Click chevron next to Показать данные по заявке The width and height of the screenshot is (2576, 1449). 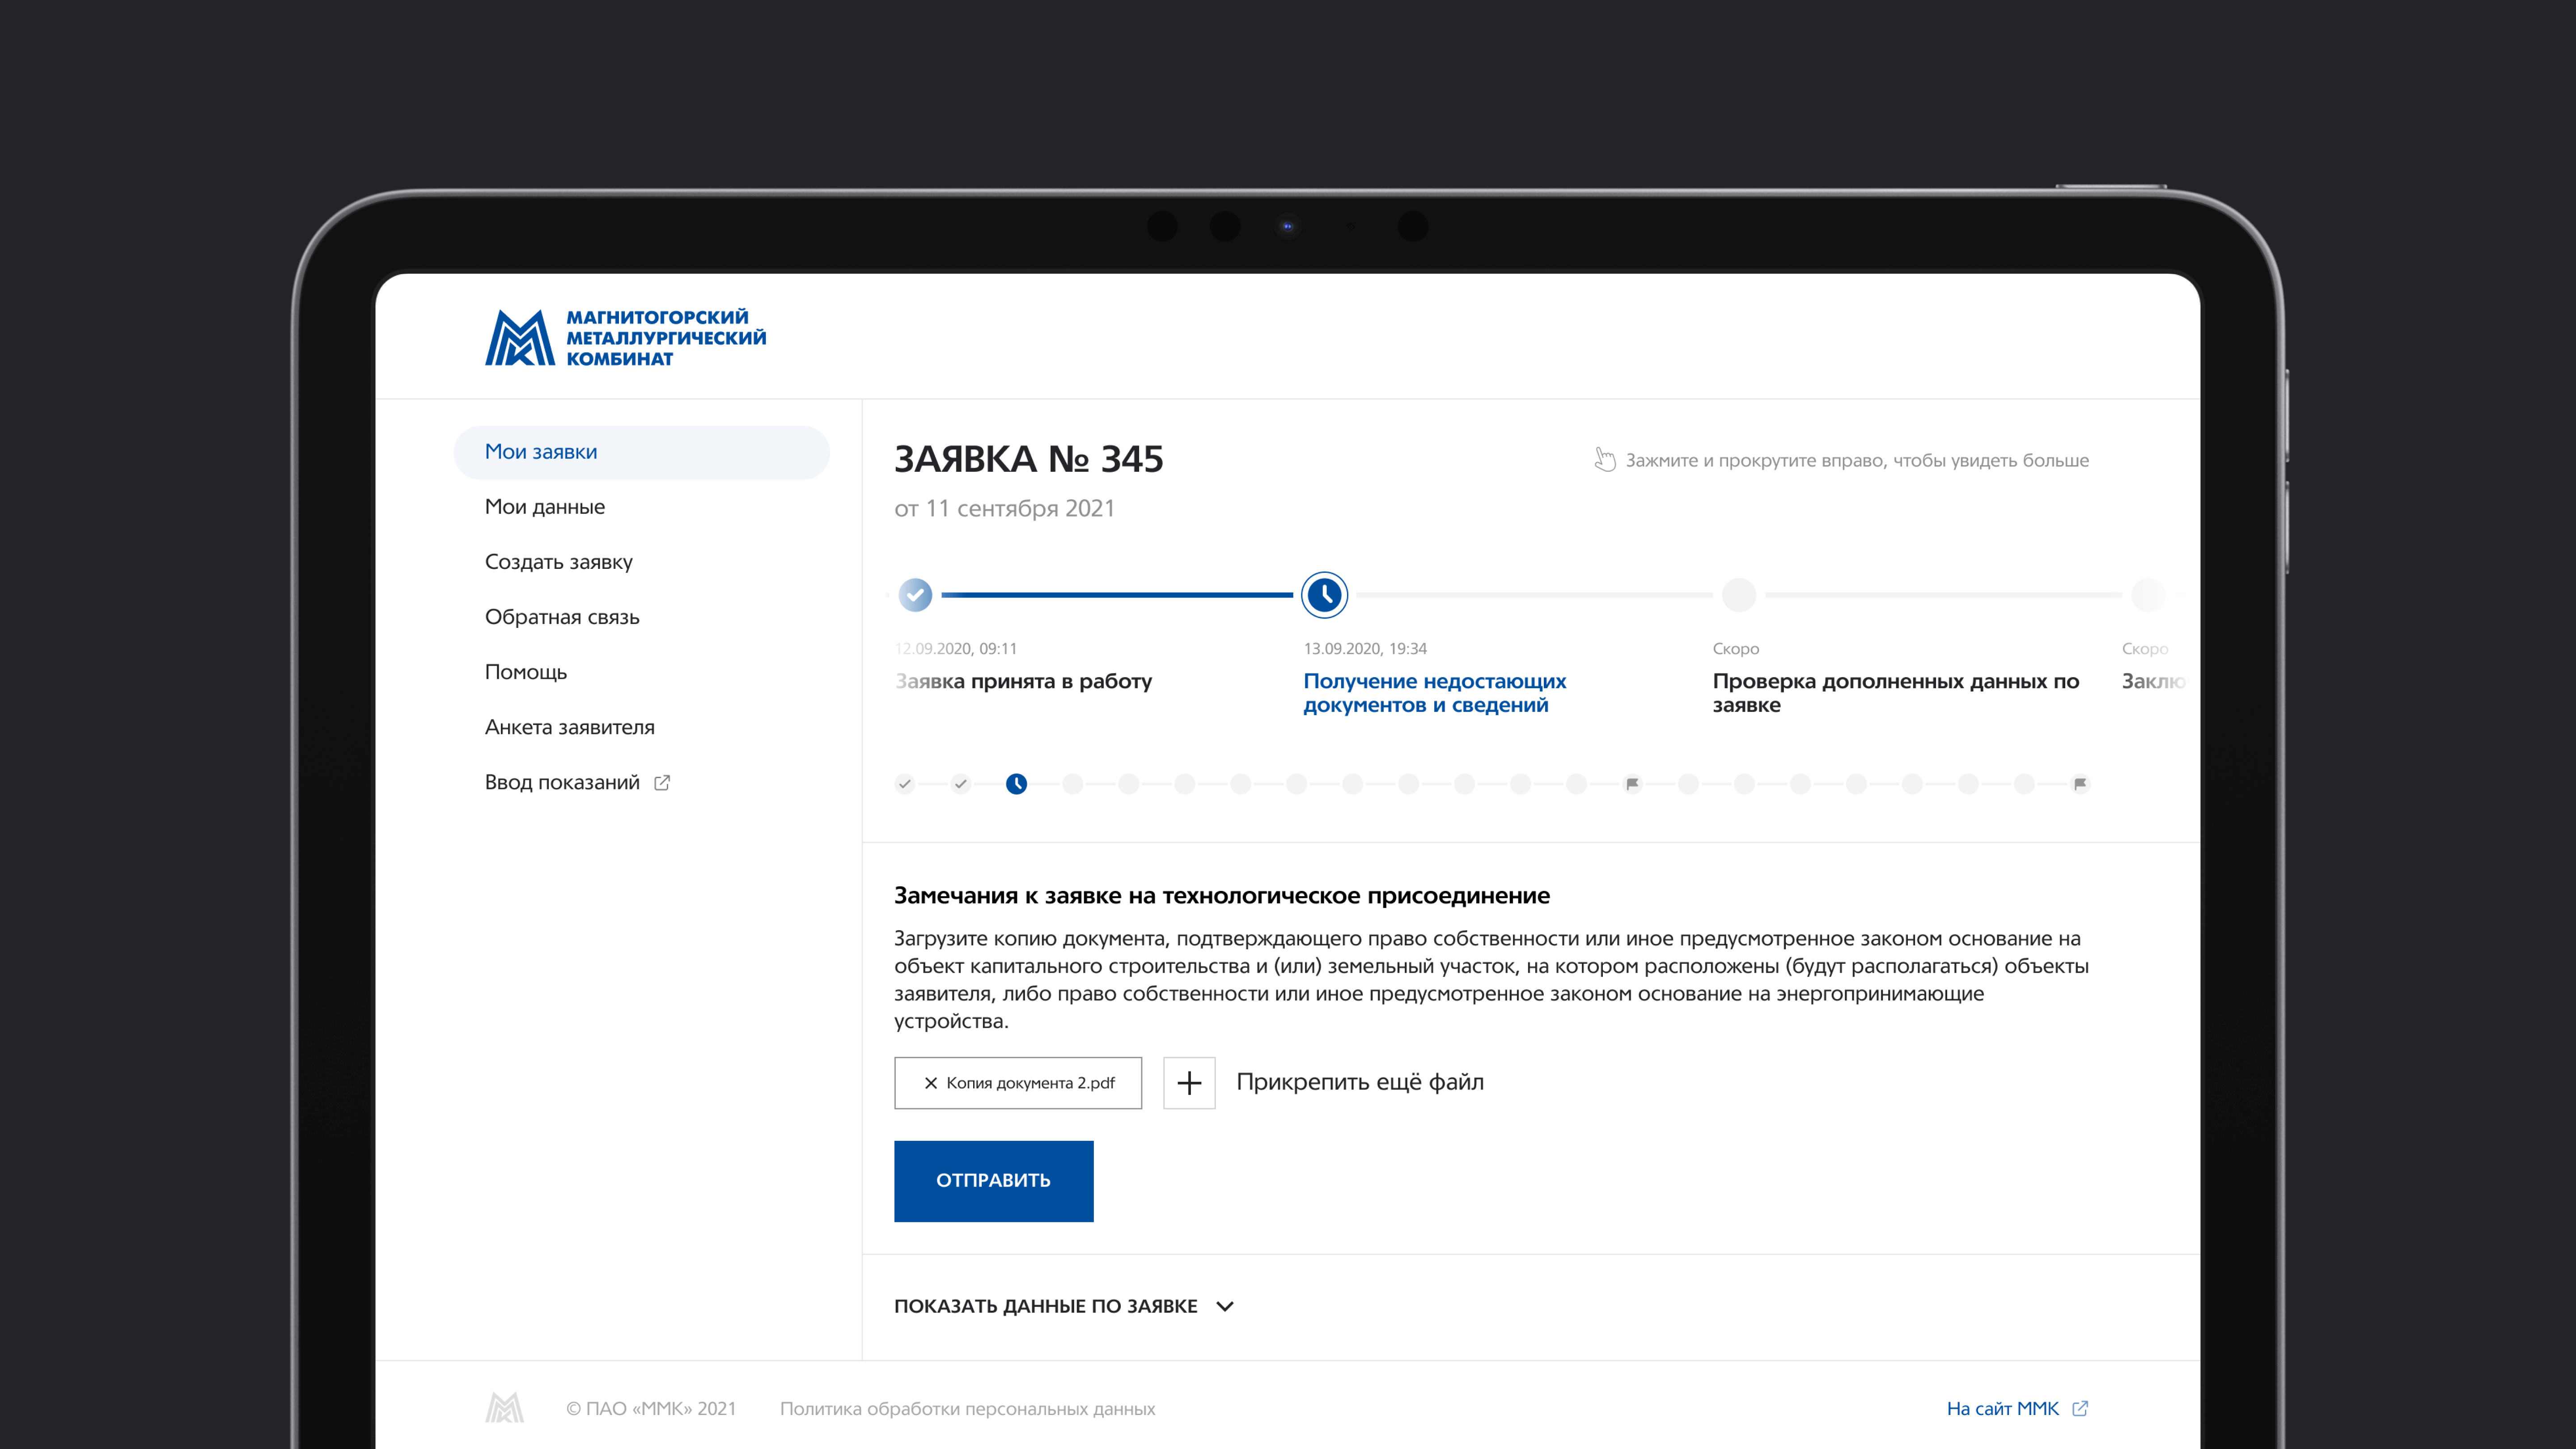(1225, 1306)
